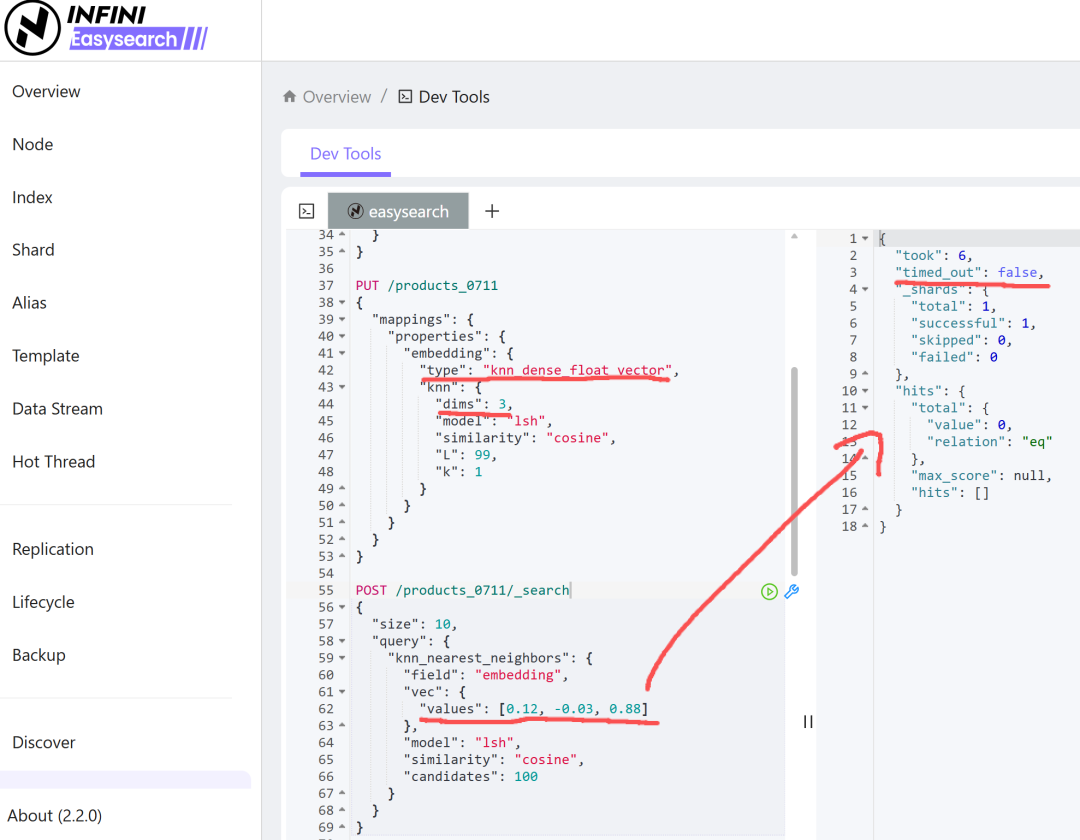
Task: Collapse knn_nearest_neighbors fold at line 59
Action: point(342,658)
